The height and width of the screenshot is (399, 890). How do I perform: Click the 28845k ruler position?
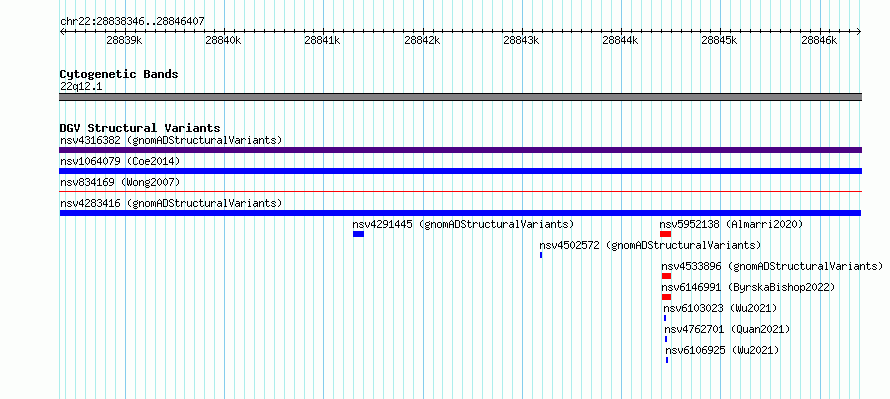[720, 40]
